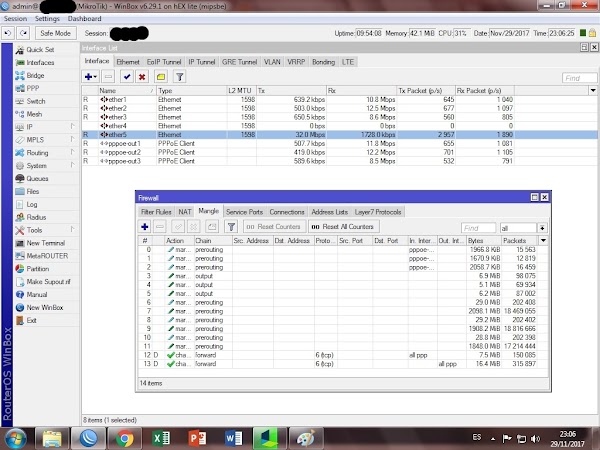The image size is (600, 450).
Task: Select the ether1 interface row
Action: pos(298,99)
